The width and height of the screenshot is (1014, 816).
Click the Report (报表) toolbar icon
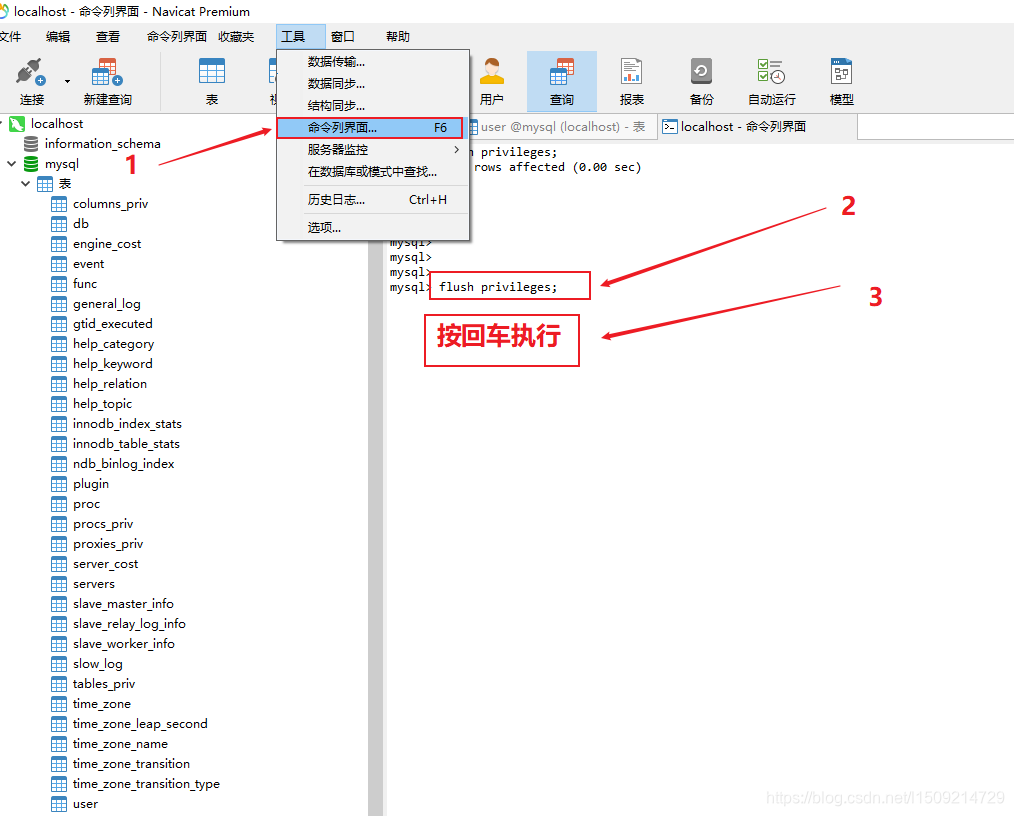[x=631, y=72]
